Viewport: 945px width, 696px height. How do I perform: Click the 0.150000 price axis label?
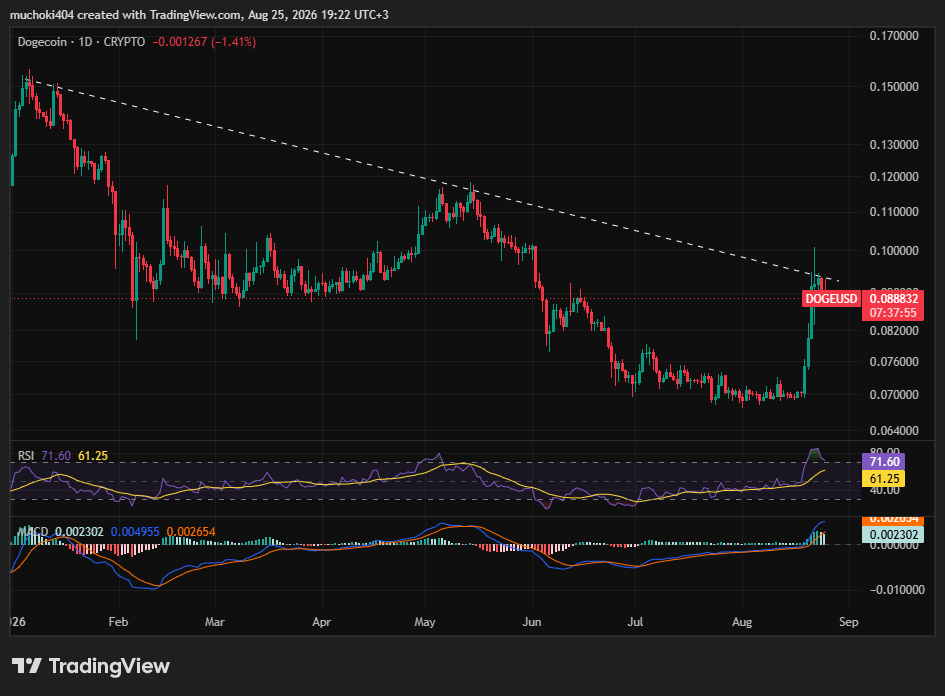pos(894,87)
